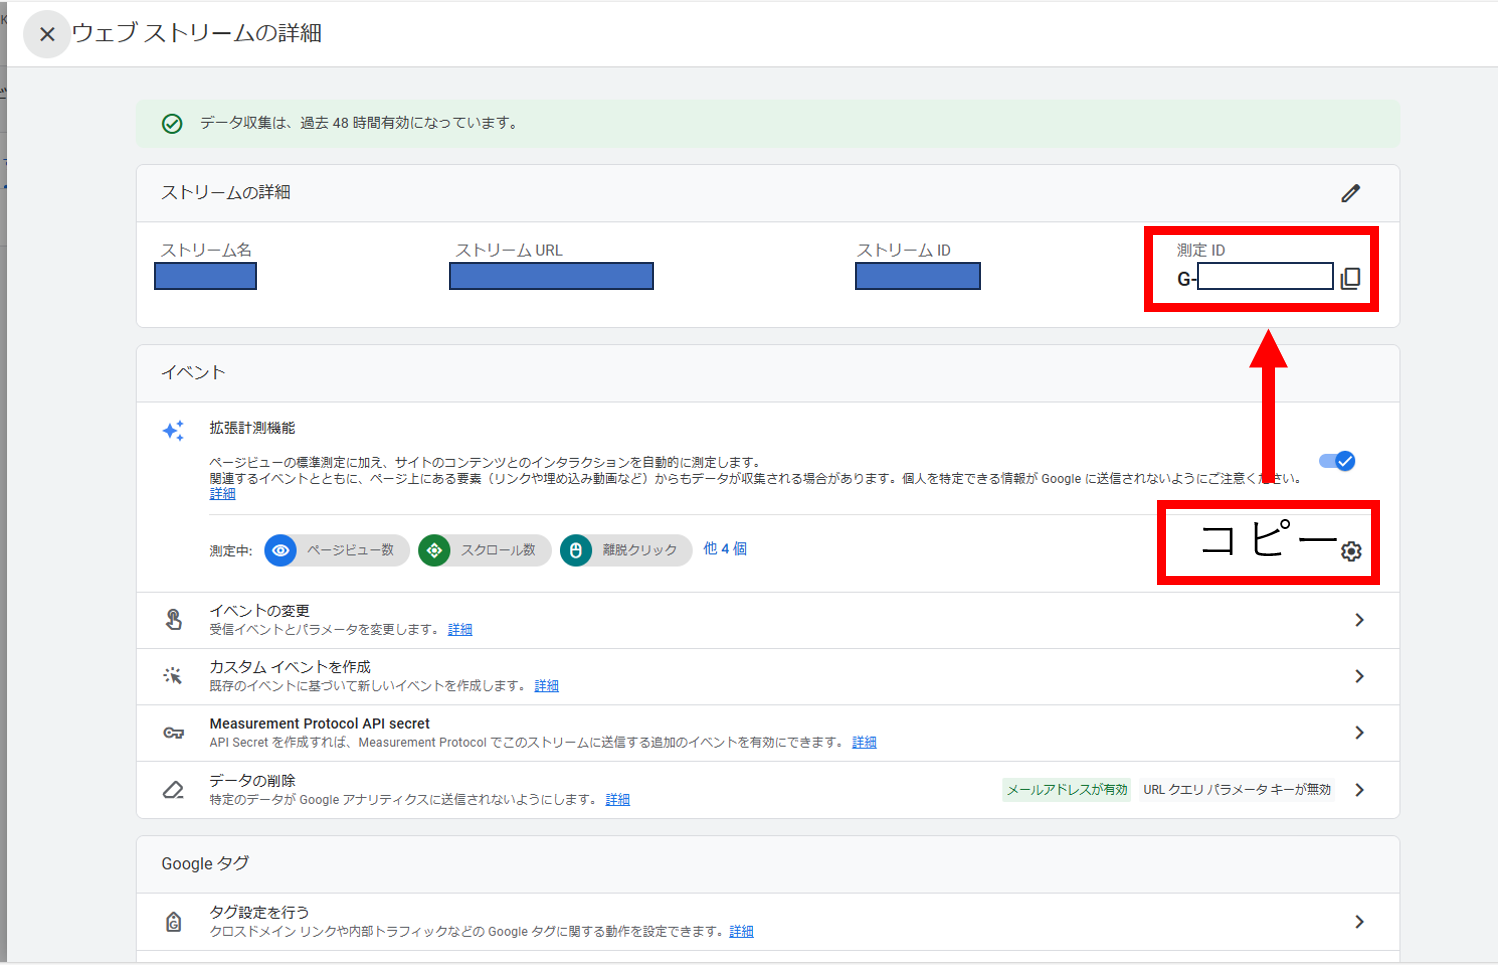This screenshot has height=965, width=1498.
Task: Expand the Measurement Protocol API secret chevron
Action: pyautogui.click(x=1359, y=733)
